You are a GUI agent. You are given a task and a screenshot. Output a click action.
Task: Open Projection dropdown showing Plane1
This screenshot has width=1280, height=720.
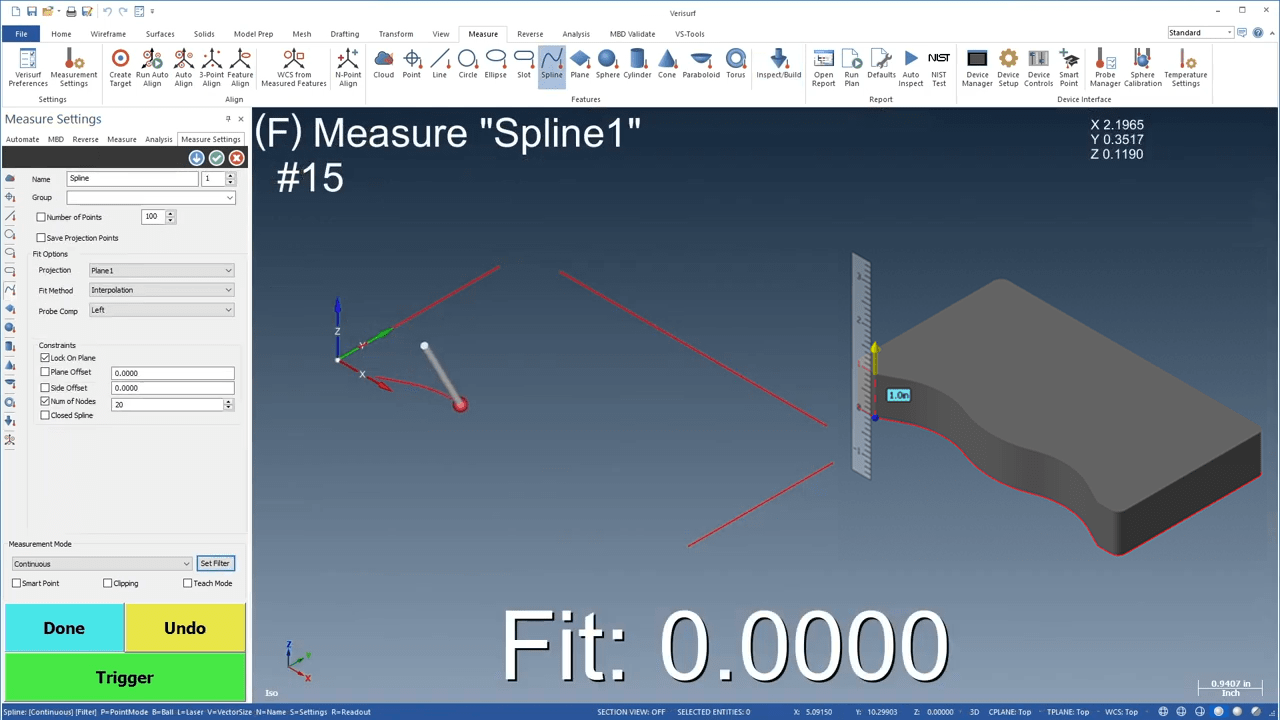[161, 270]
